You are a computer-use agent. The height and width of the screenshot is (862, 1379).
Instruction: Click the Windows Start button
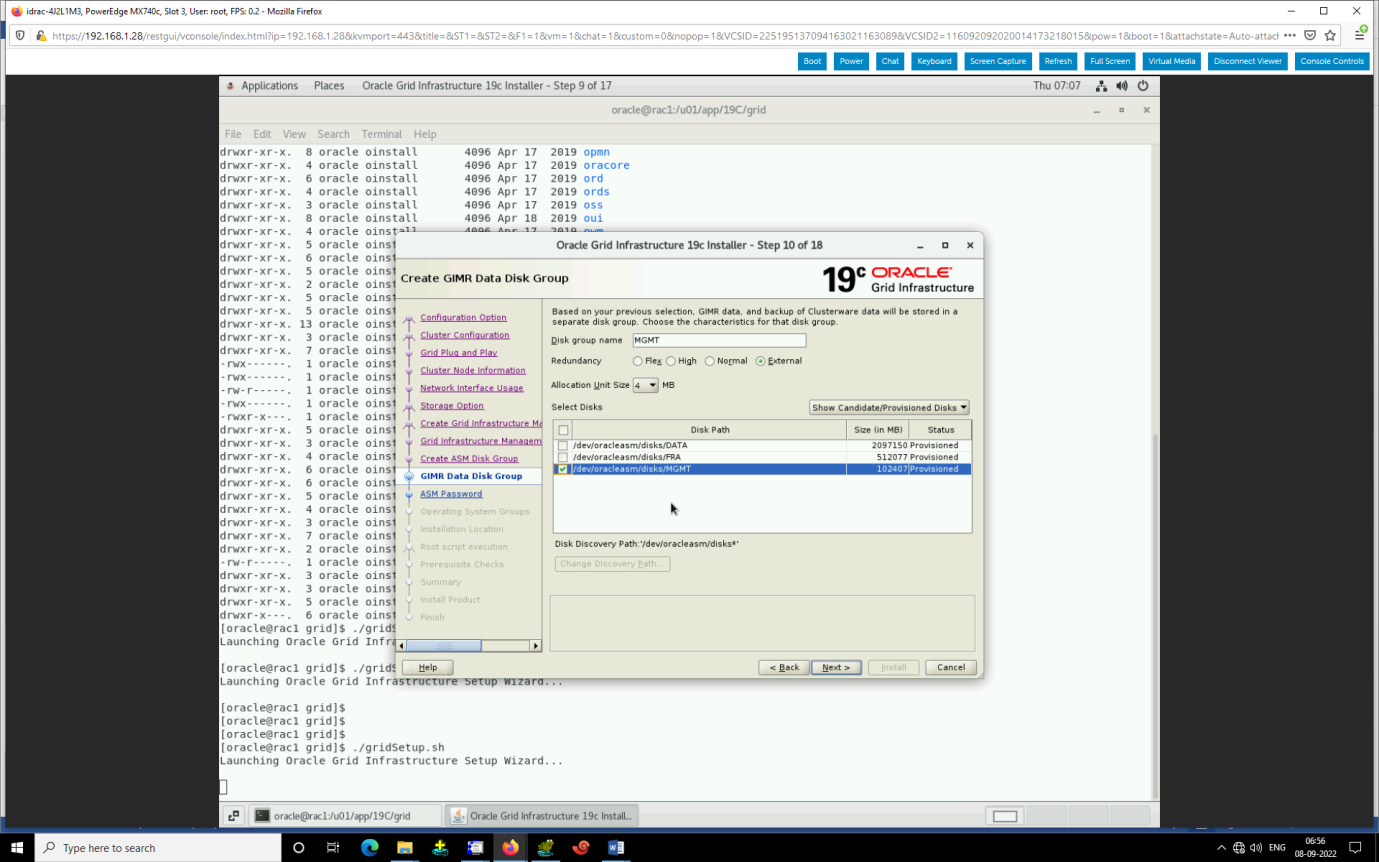[18, 847]
